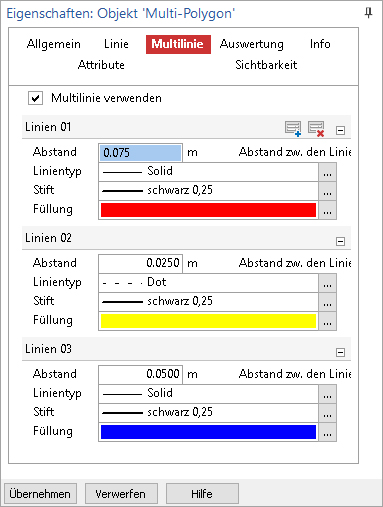Open Stift browse button in Linien 02
Image resolution: width=383 pixels, height=507 pixels.
point(327,302)
